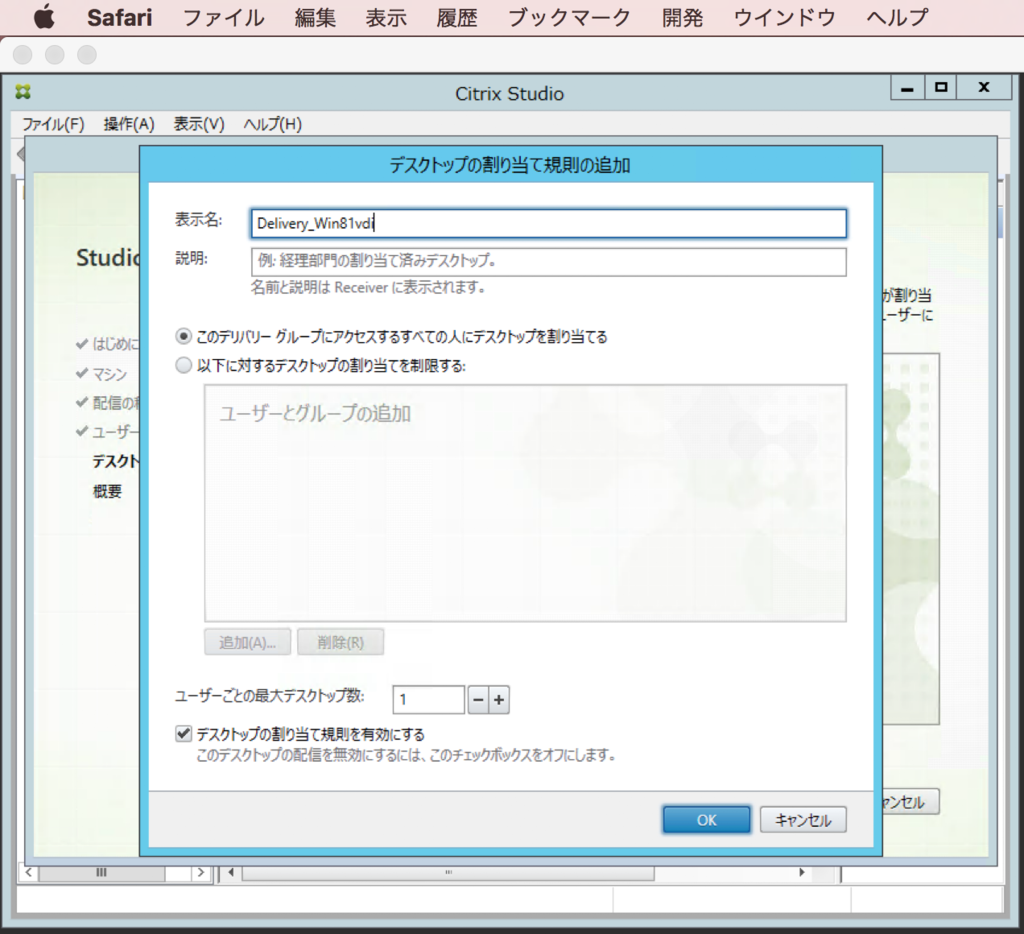The image size is (1024, 934).
Task: Click left pane scroll-right arrow
Action: click(200, 873)
